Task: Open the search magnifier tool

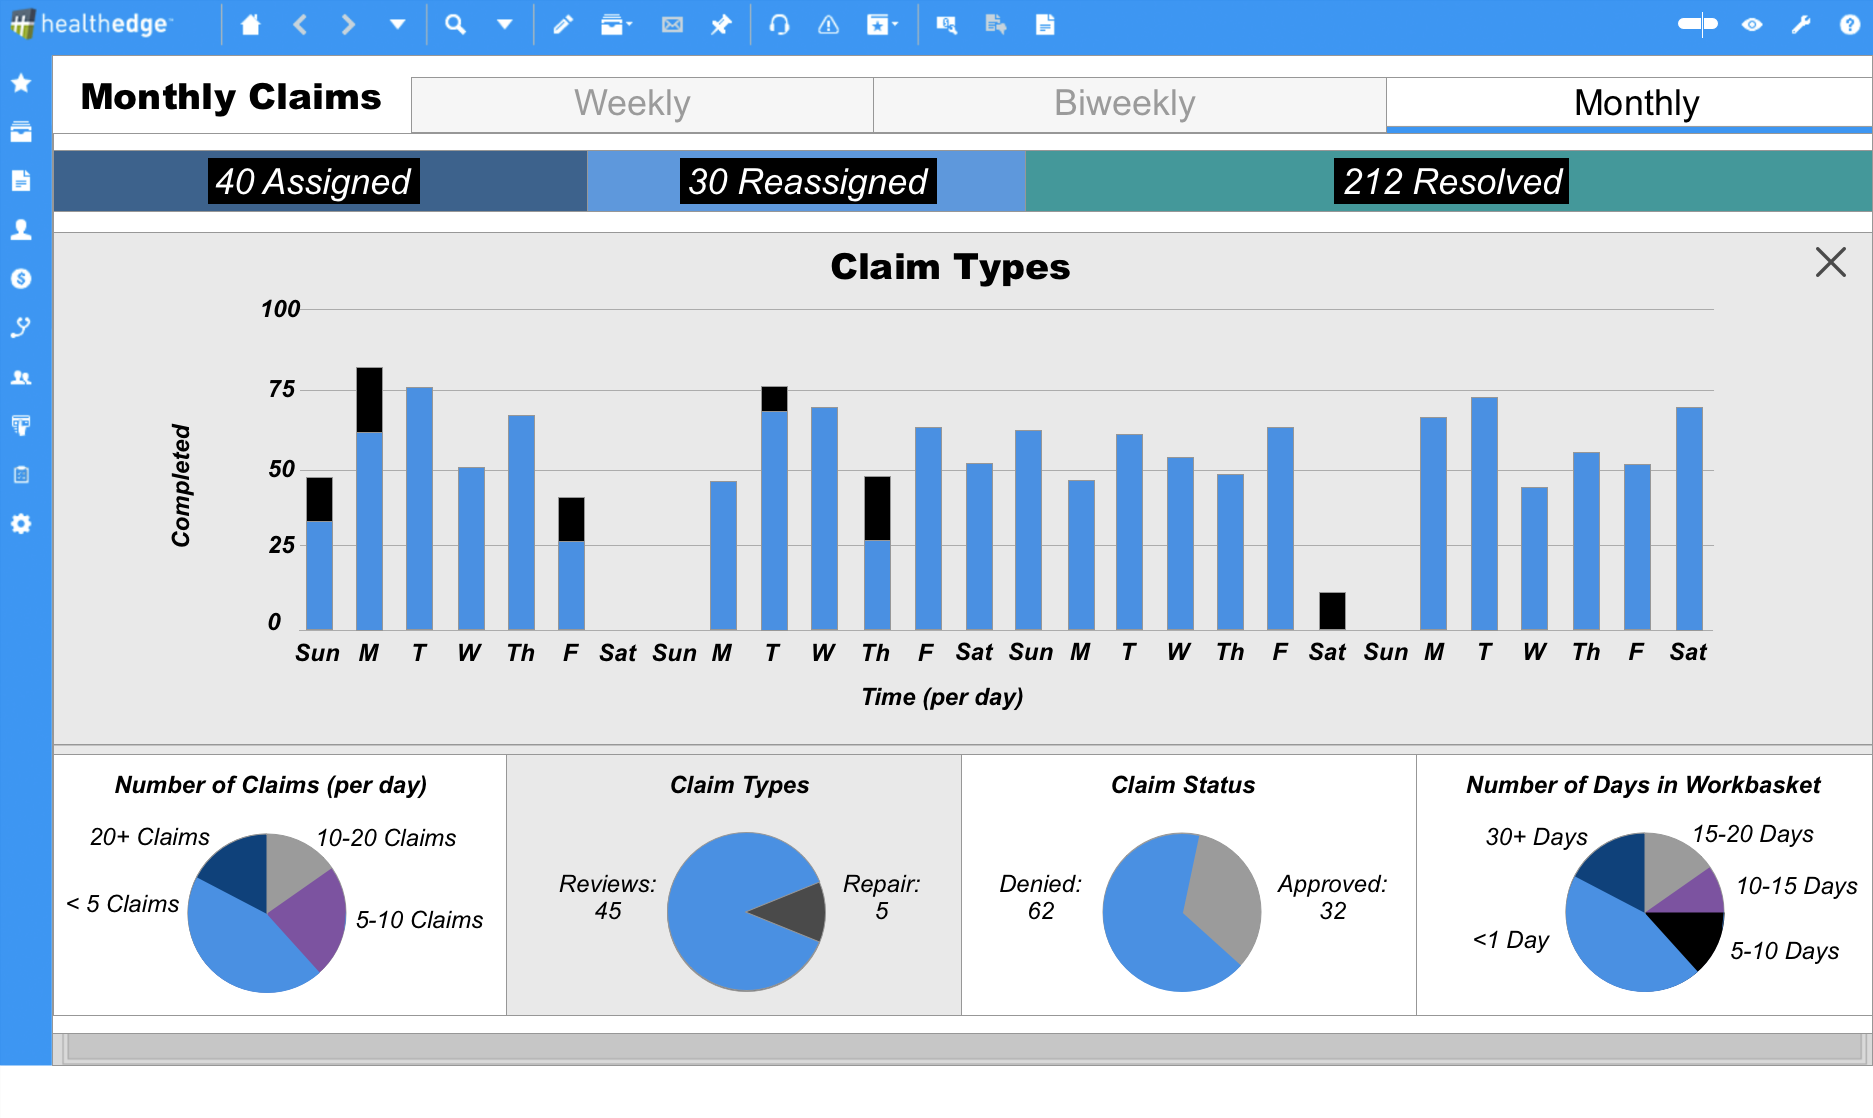Action: [455, 25]
